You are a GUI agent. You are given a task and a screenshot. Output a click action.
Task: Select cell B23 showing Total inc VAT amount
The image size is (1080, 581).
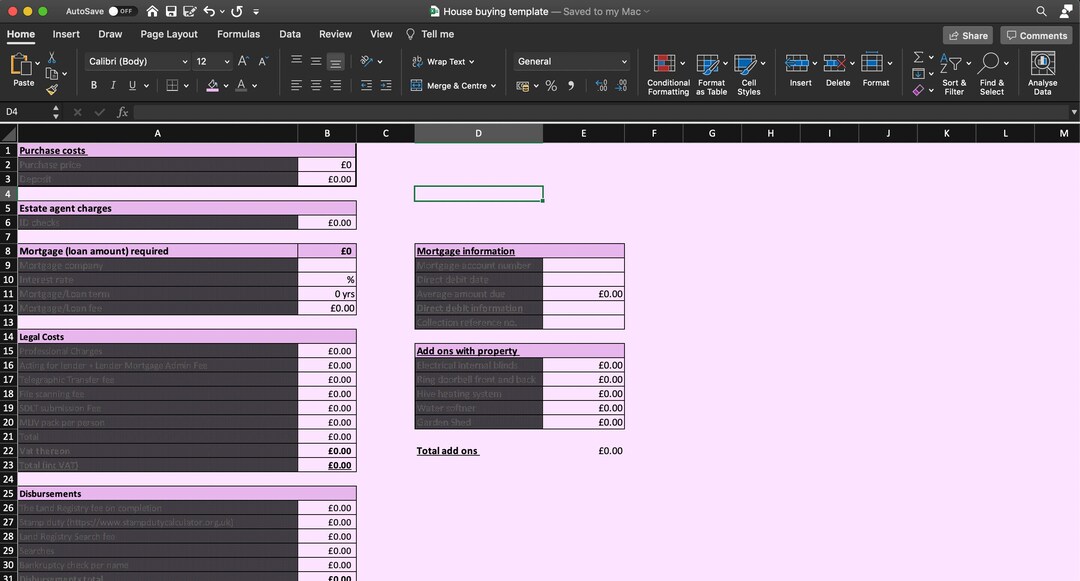327,465
